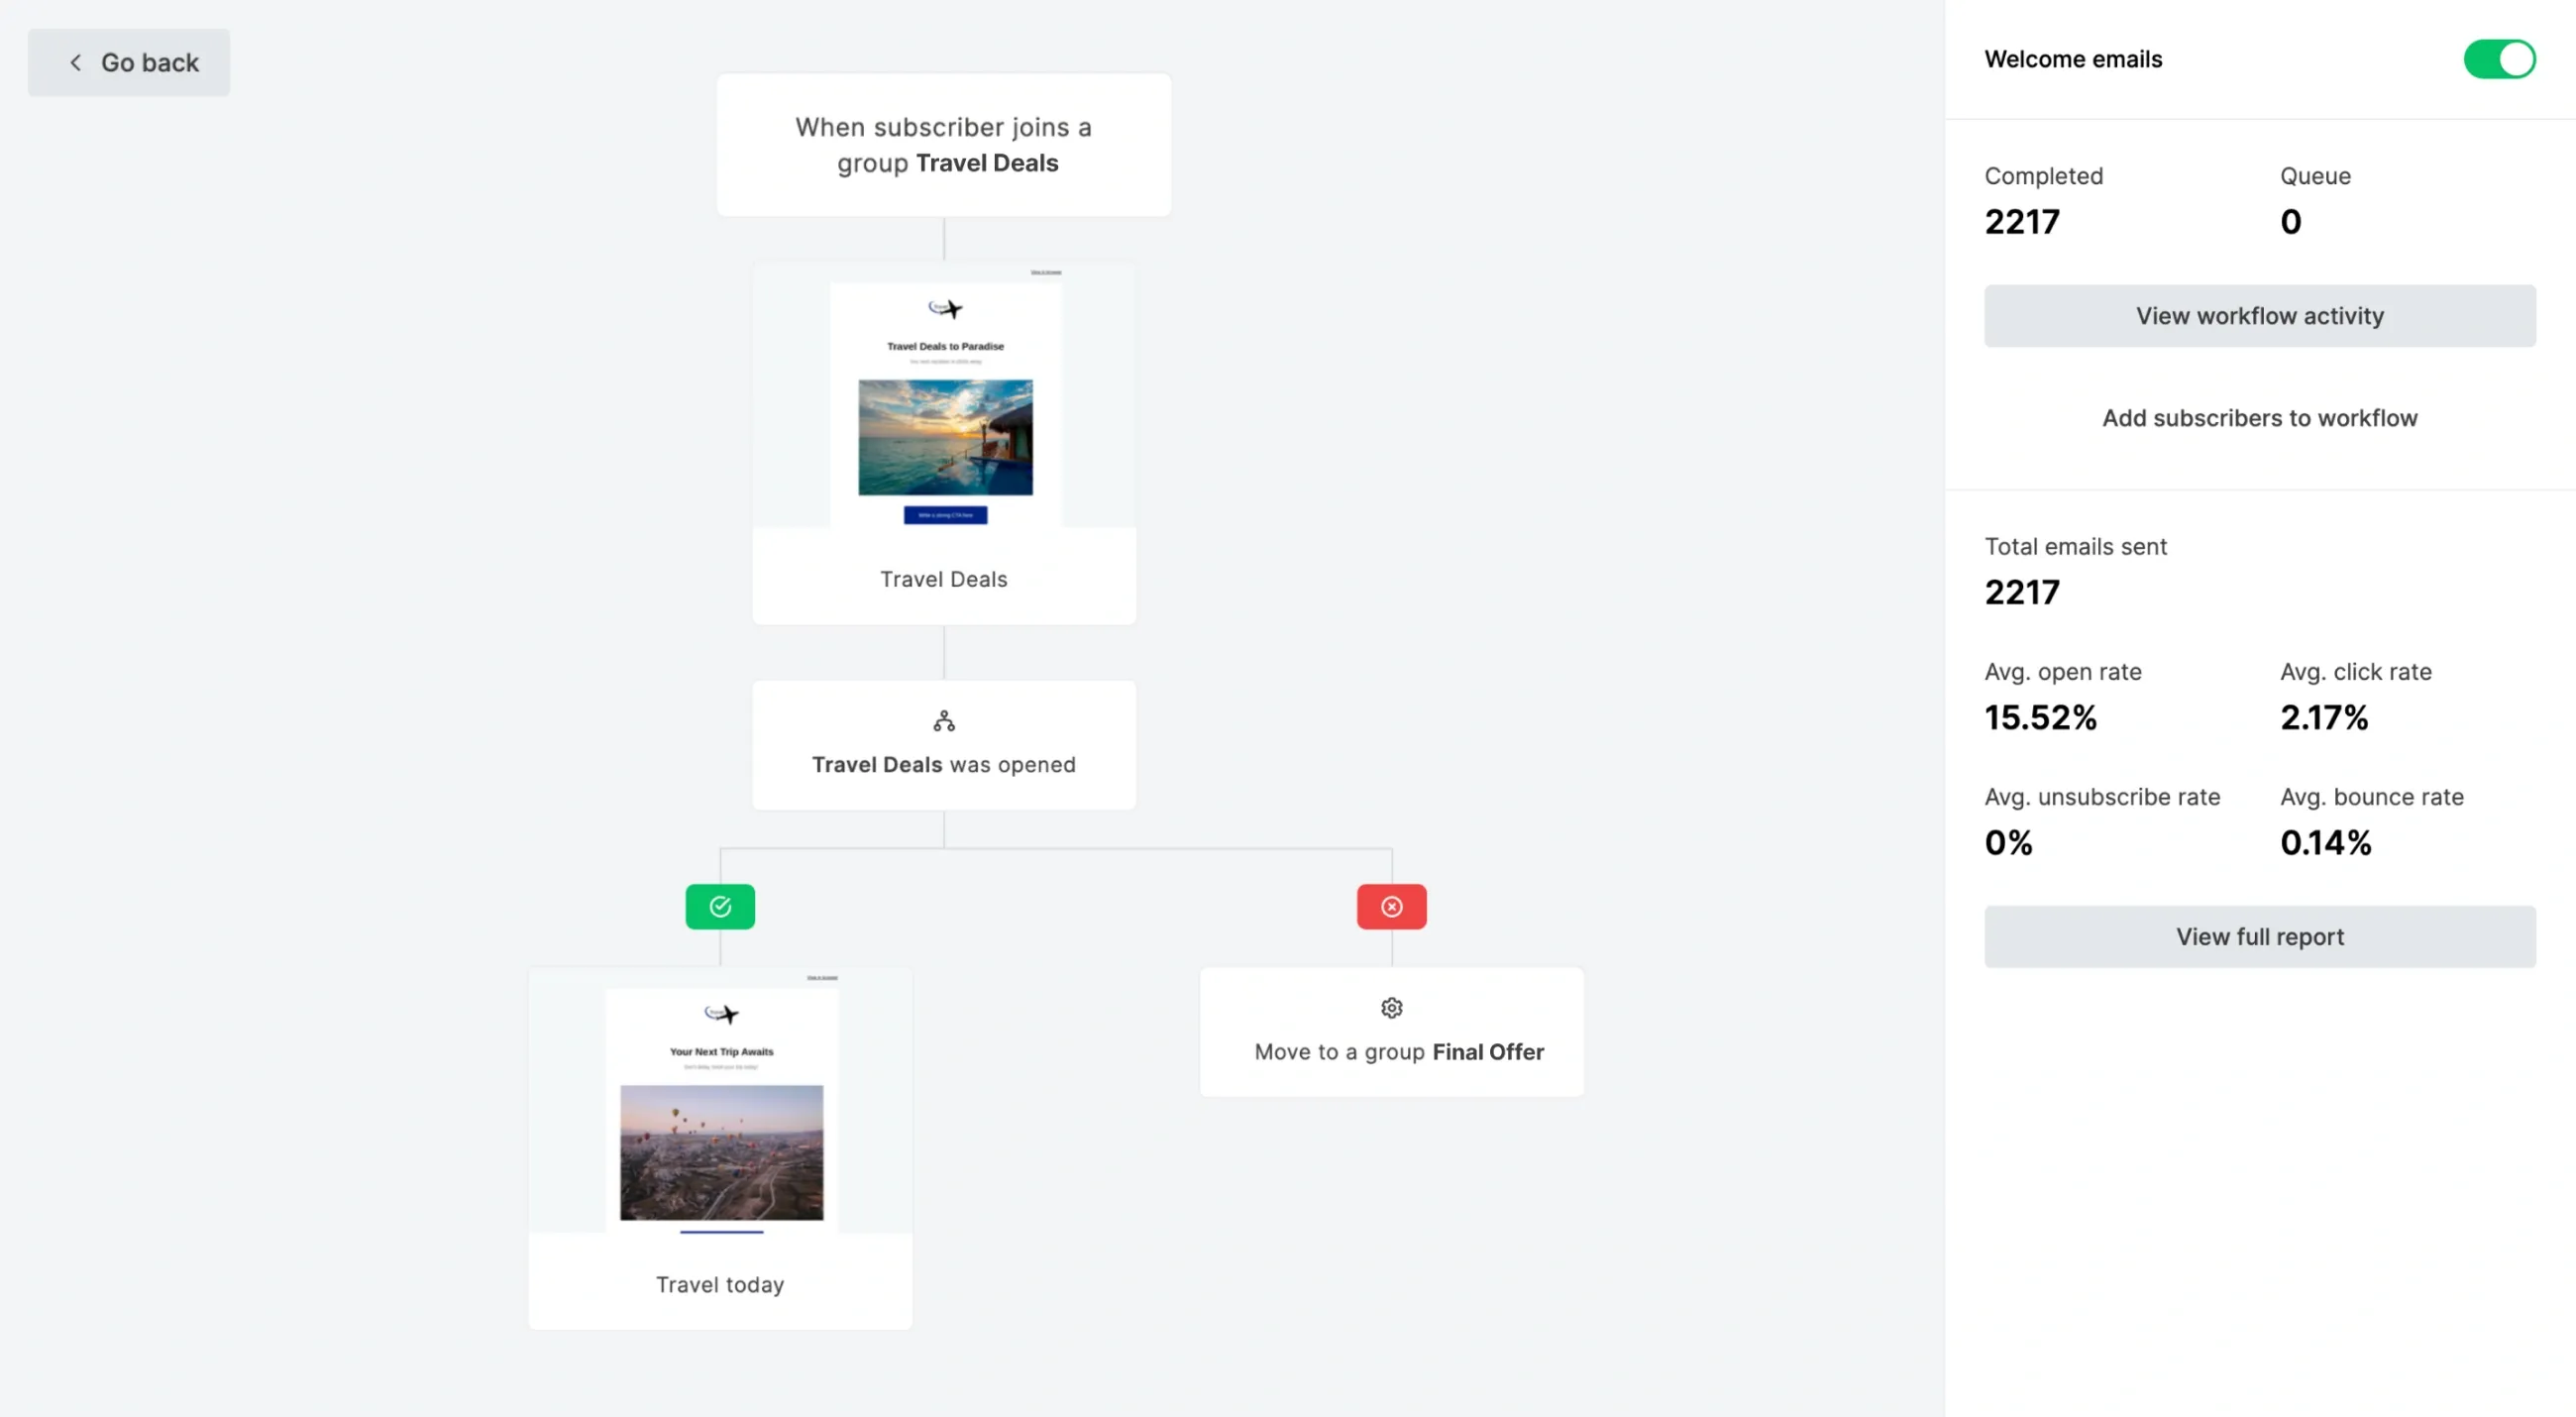Screen dimensions: 2576x1417
Task: Click the group move settings gear icon
Action: (x=1392, y=1009)
